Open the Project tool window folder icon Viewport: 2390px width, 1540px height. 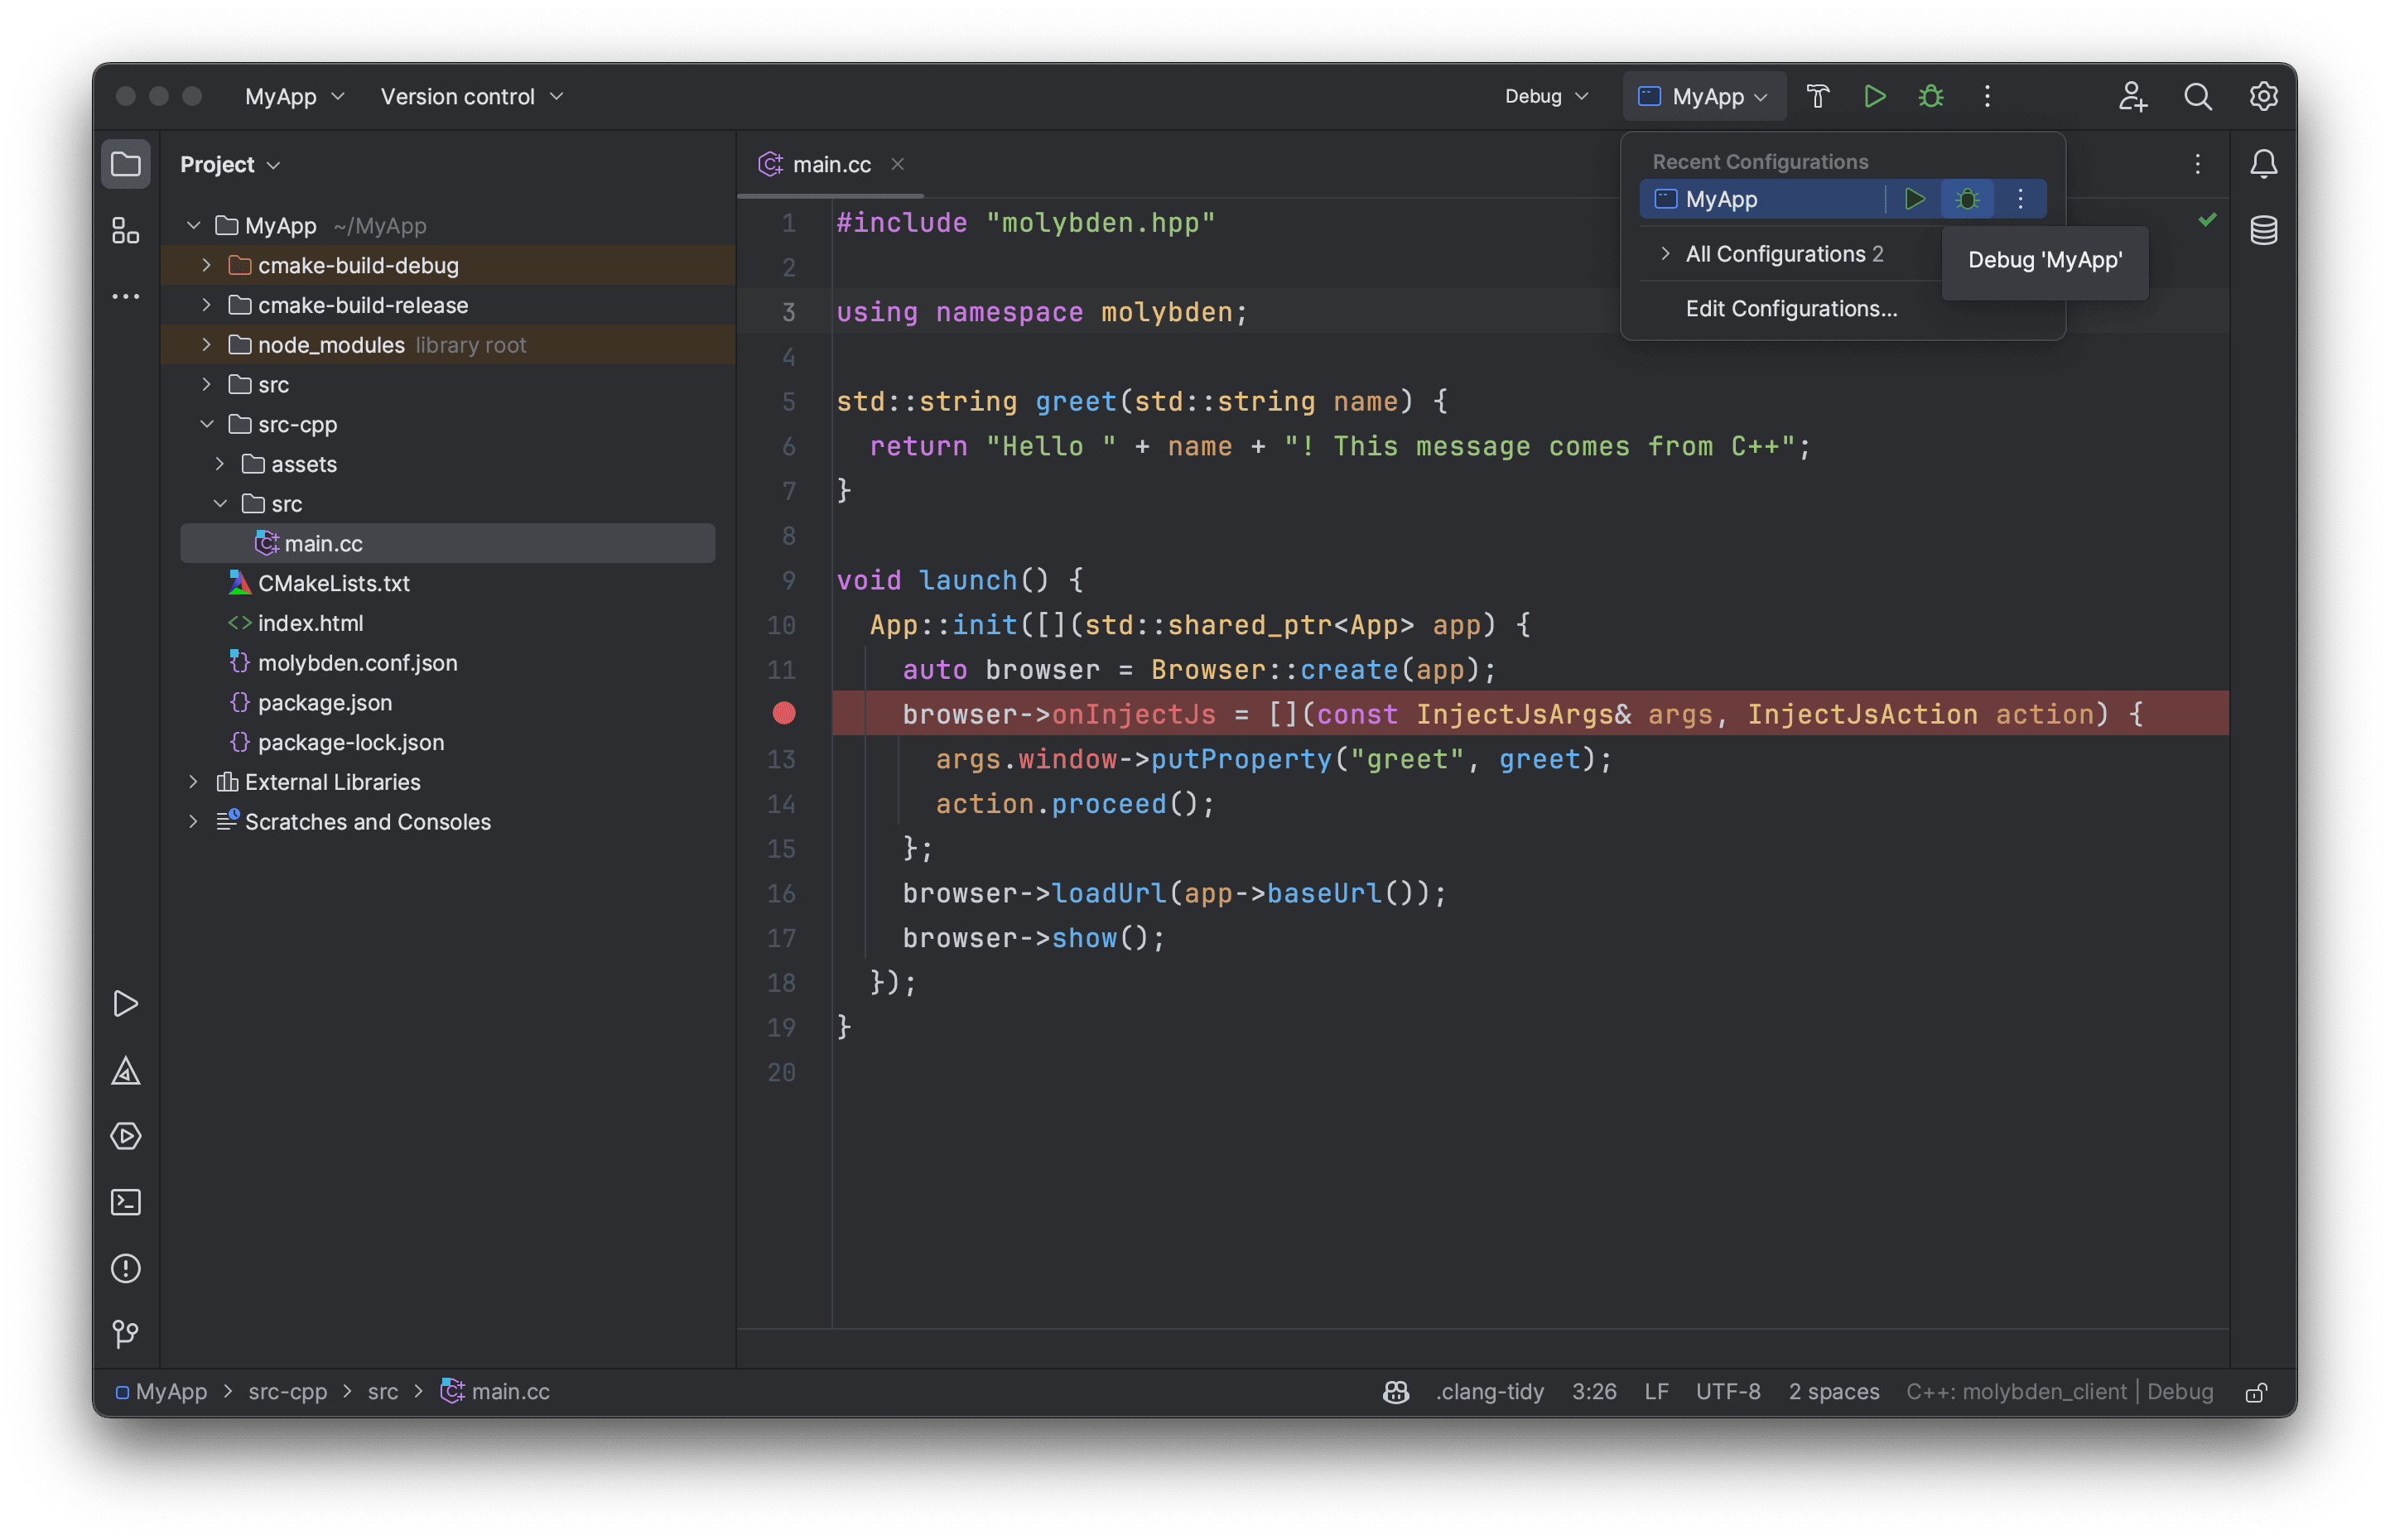(x=125, y=164)
